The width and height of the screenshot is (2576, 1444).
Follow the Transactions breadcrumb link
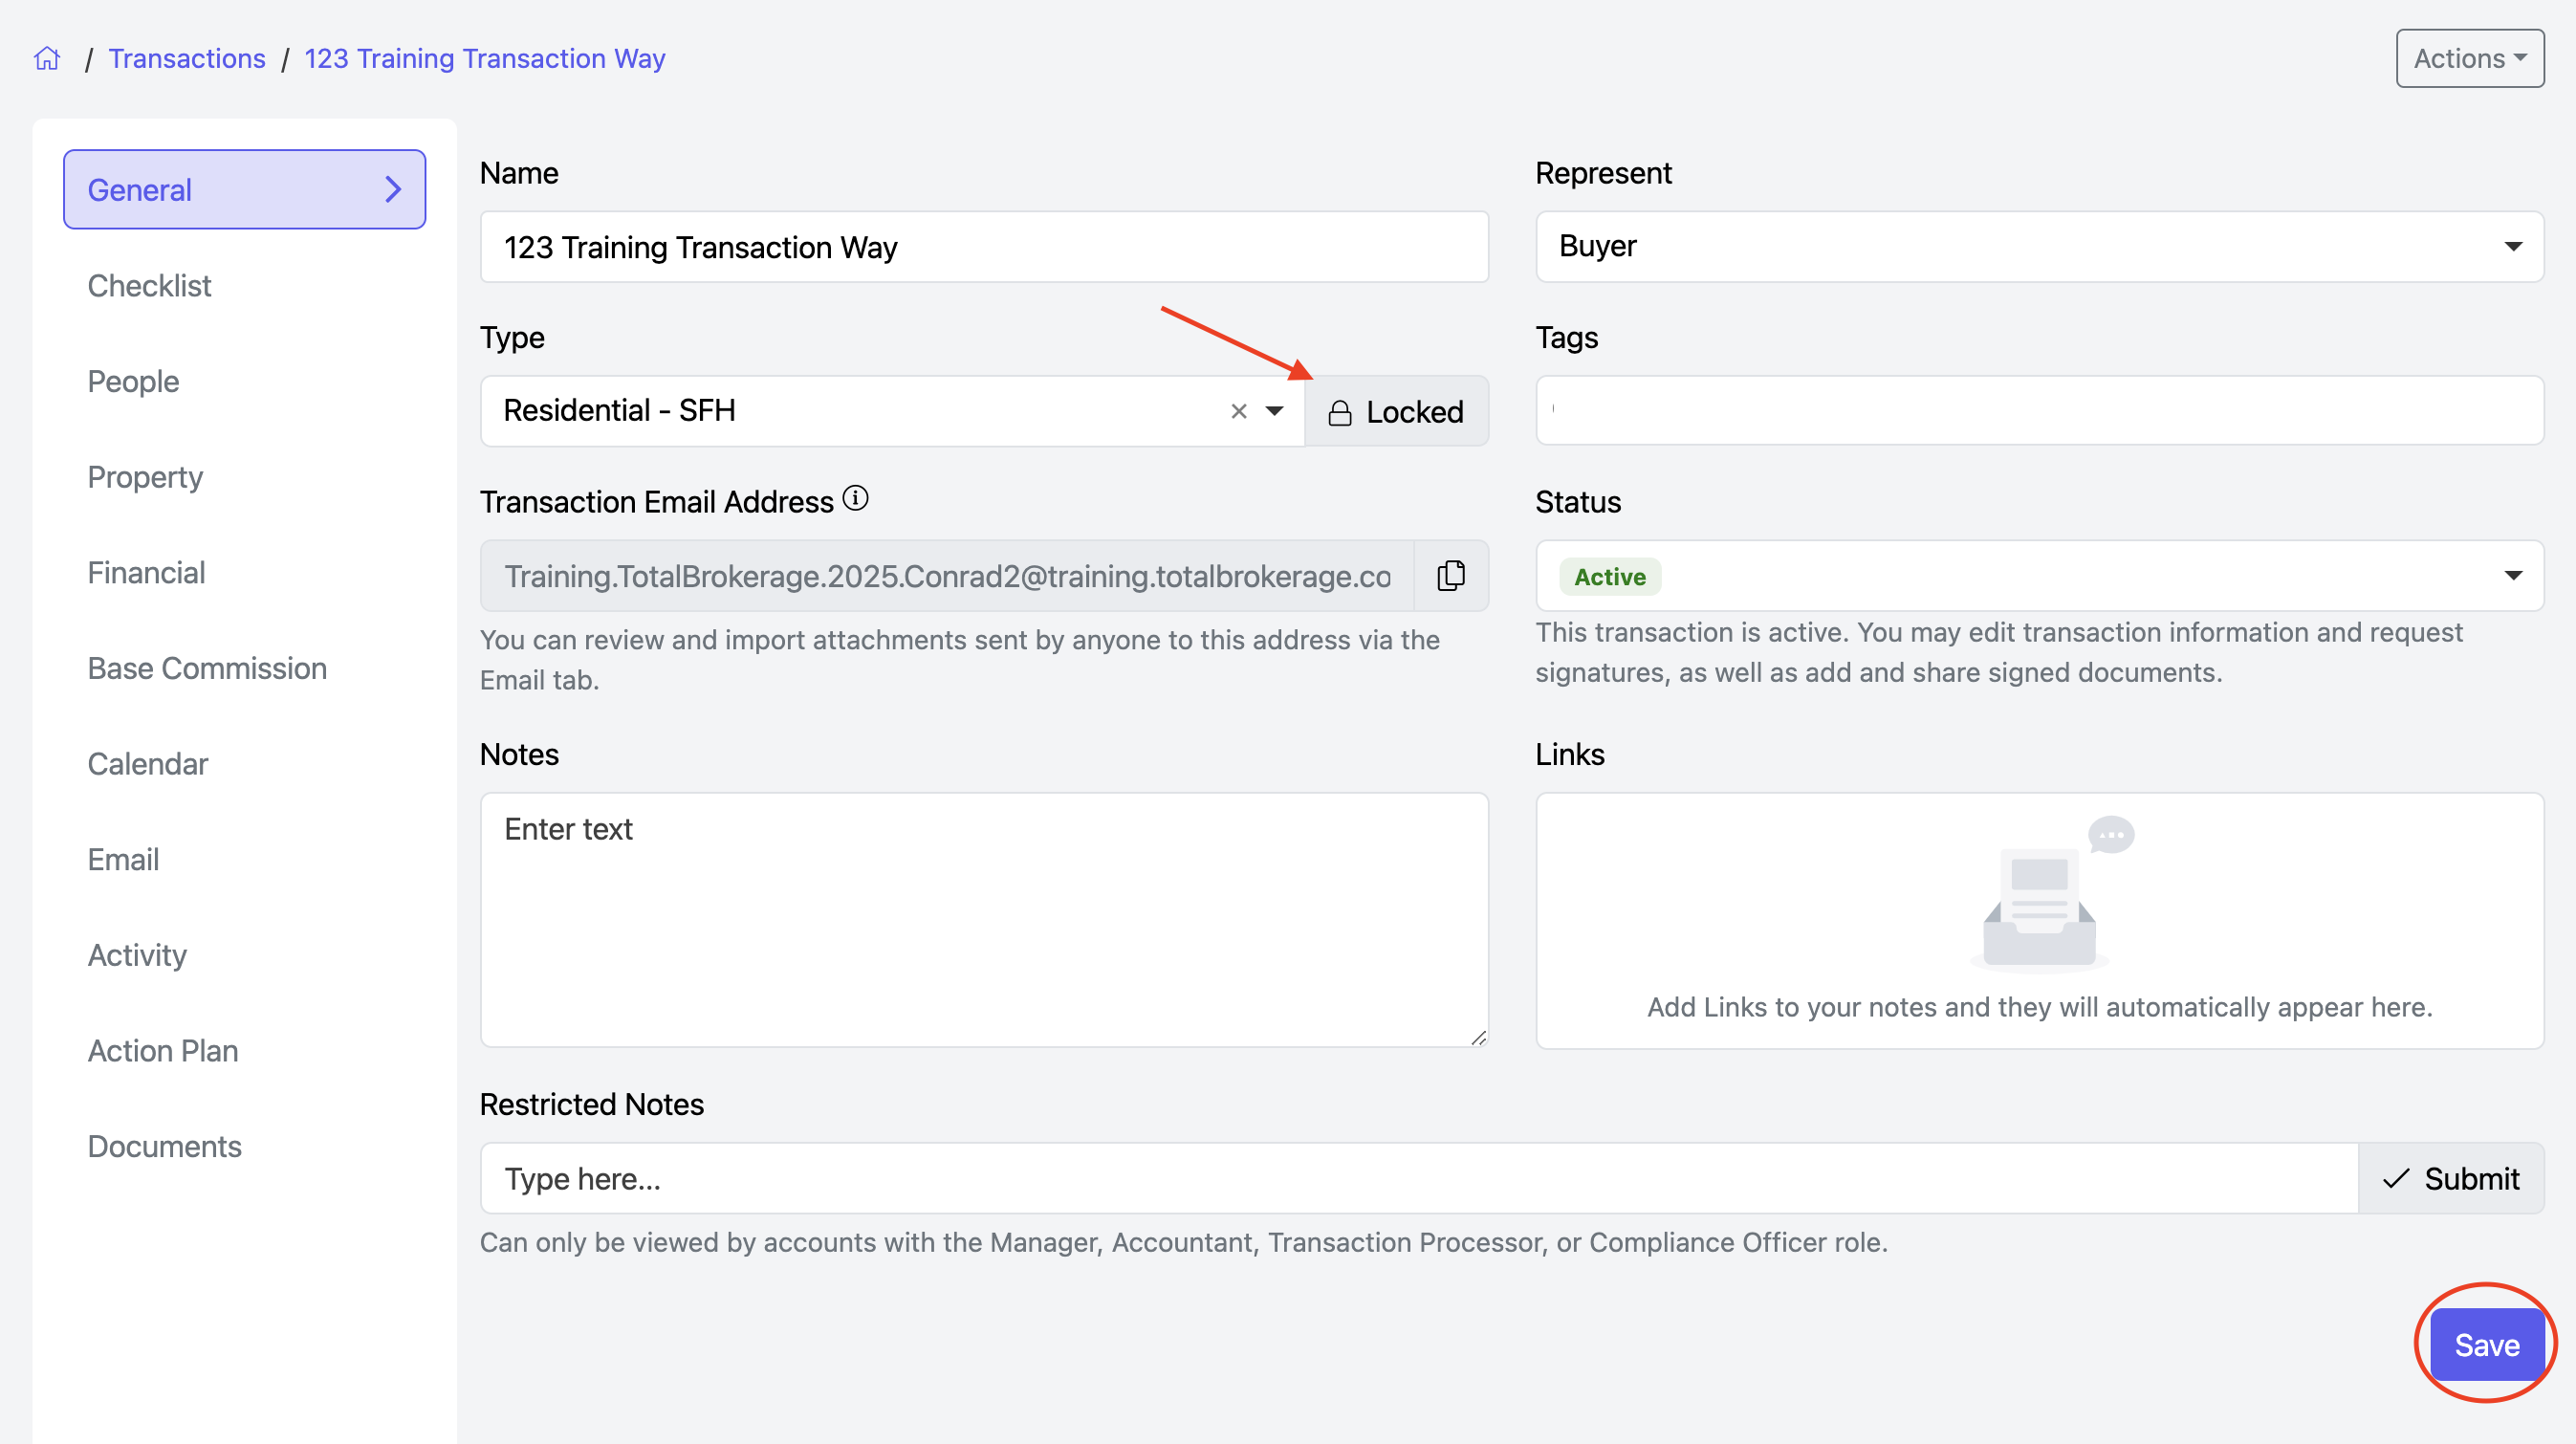(x=187, y=58)
